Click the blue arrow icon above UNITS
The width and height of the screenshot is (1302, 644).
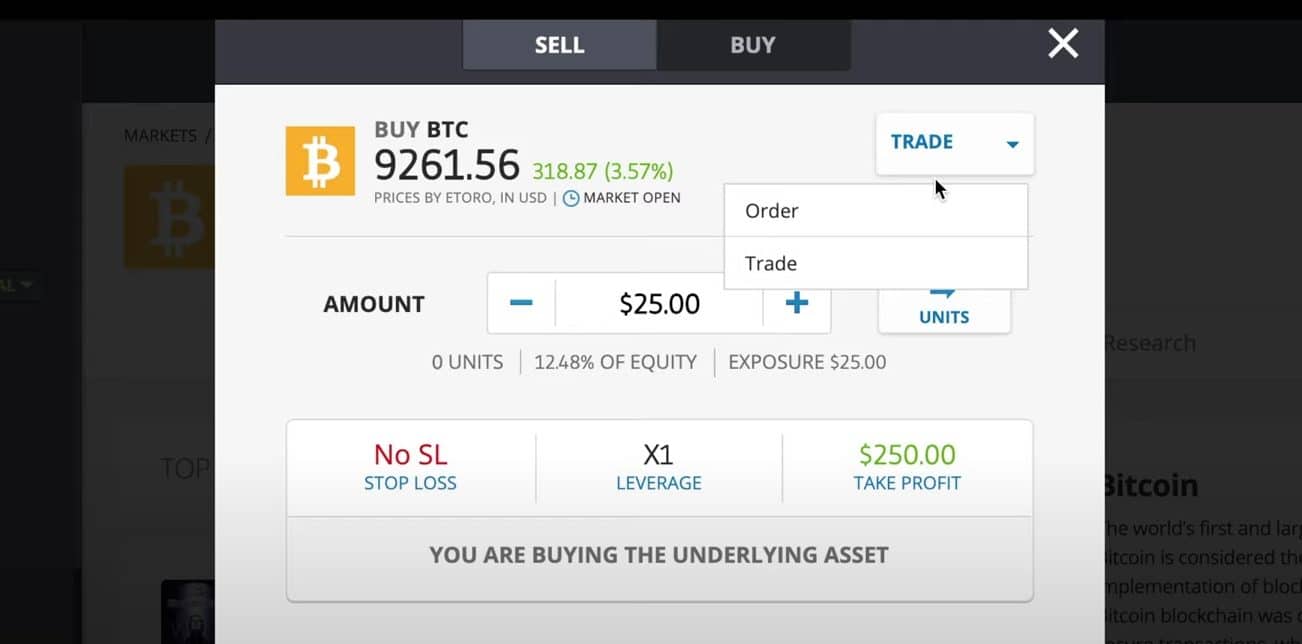(x=941, y=292)
